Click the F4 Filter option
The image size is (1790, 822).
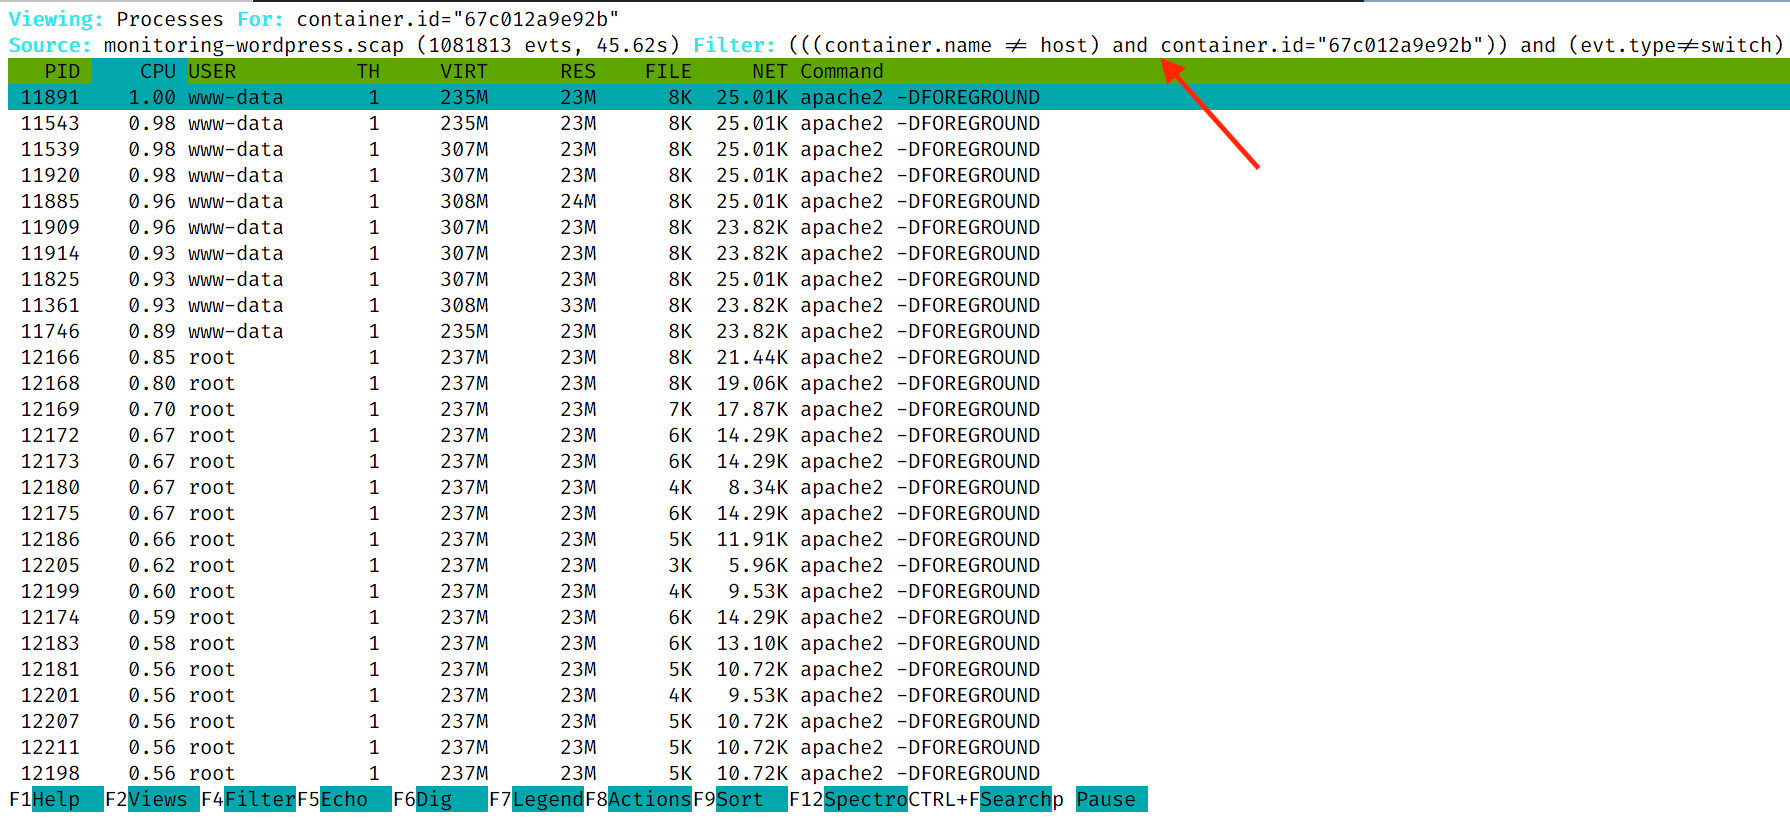248,799
